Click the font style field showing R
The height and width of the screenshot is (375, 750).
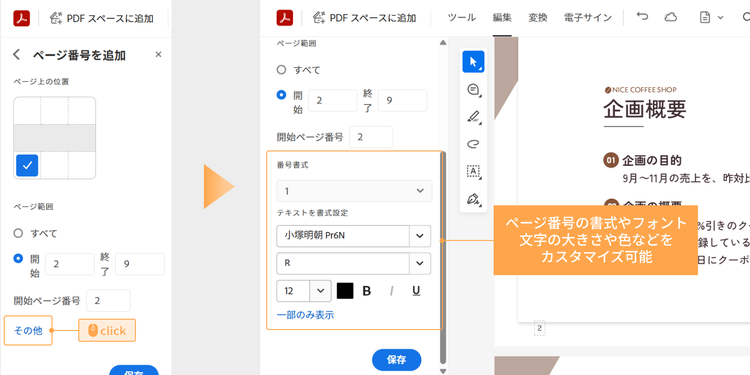pos(343,263)
